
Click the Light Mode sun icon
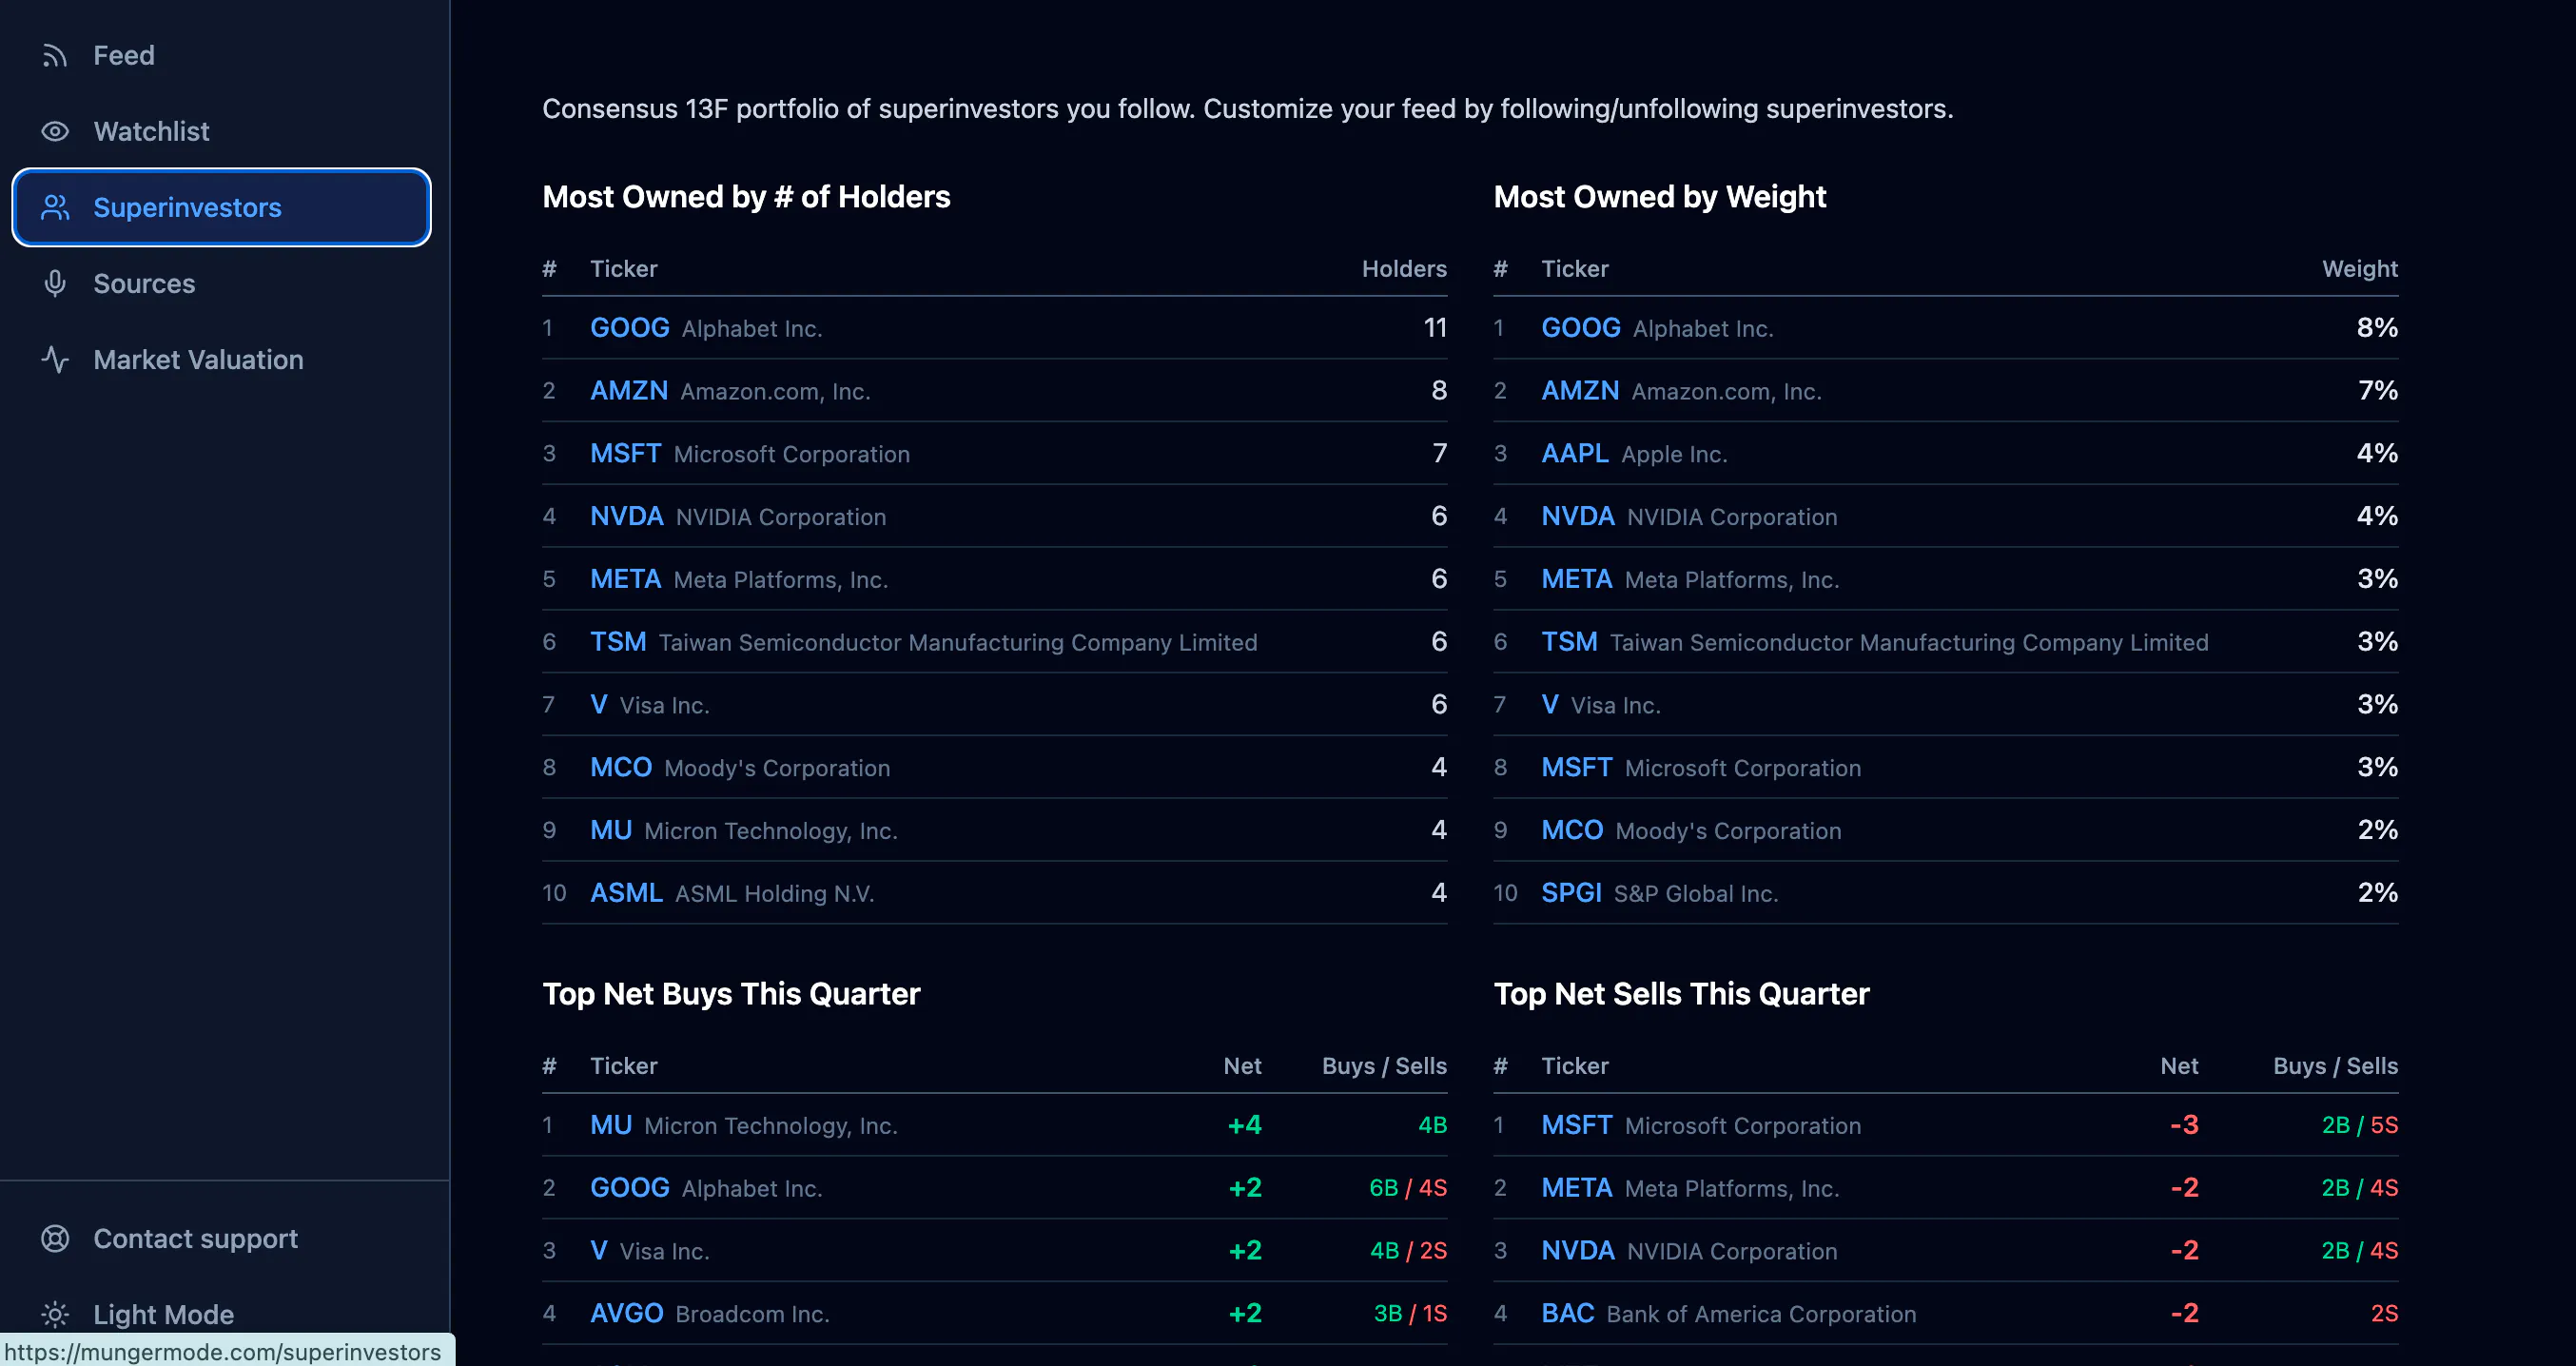55,1314
